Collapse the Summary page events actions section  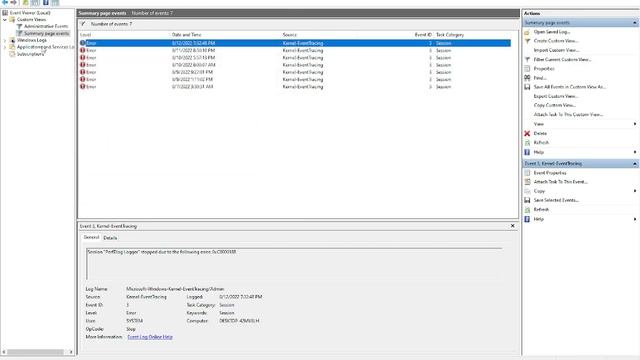(x=634, y=23)
